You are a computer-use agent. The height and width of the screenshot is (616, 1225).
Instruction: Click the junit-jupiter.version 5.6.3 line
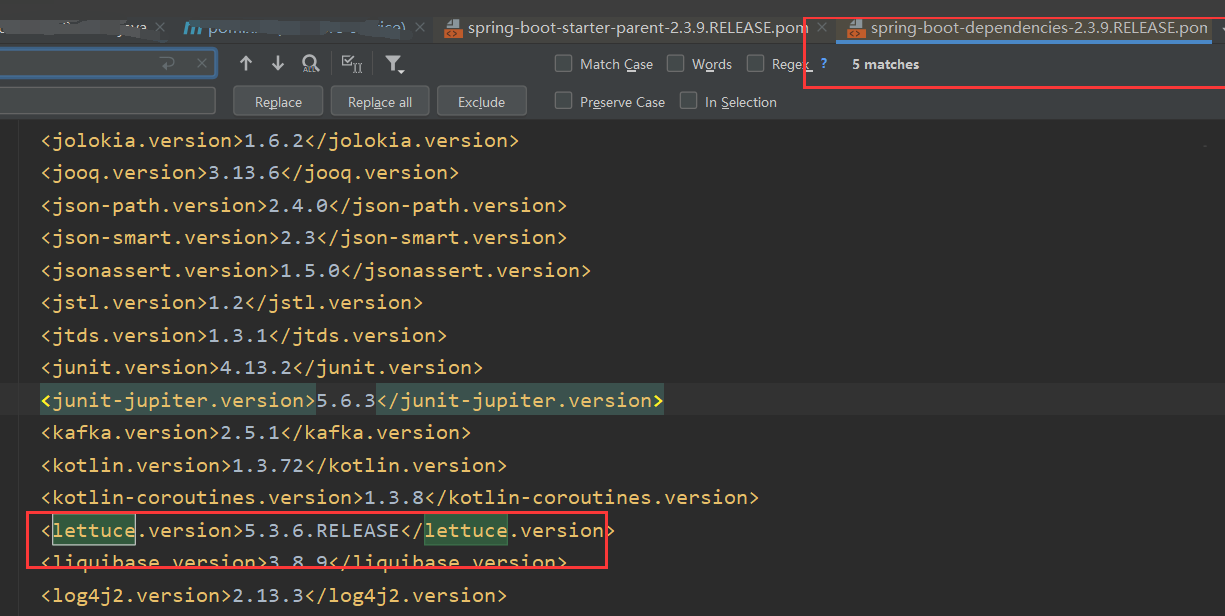coord(351,400)
